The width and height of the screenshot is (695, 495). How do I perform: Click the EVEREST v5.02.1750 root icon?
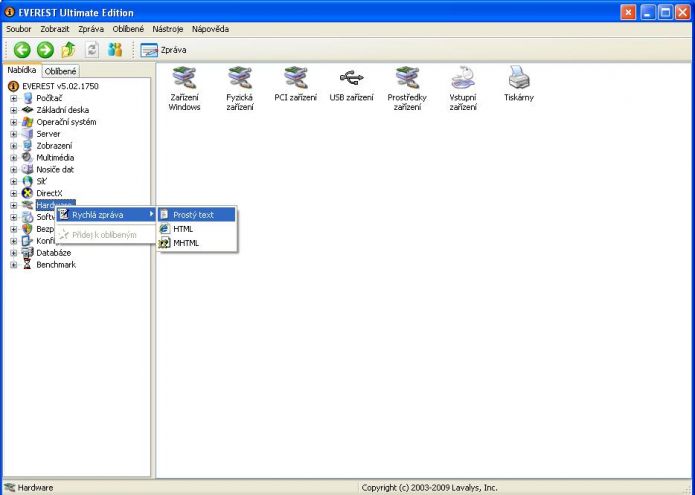coord(14,86)
